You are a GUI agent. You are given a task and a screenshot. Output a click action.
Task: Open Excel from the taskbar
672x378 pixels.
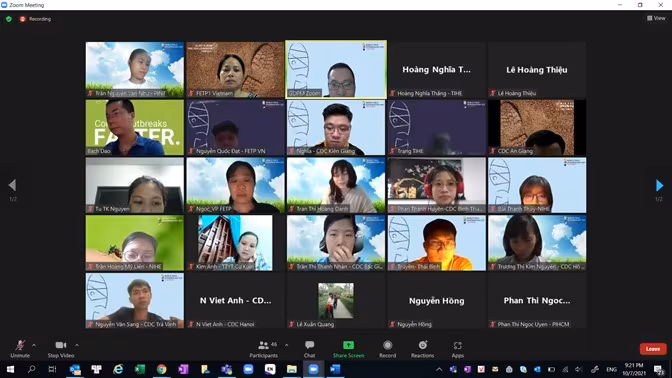(140, 369)
